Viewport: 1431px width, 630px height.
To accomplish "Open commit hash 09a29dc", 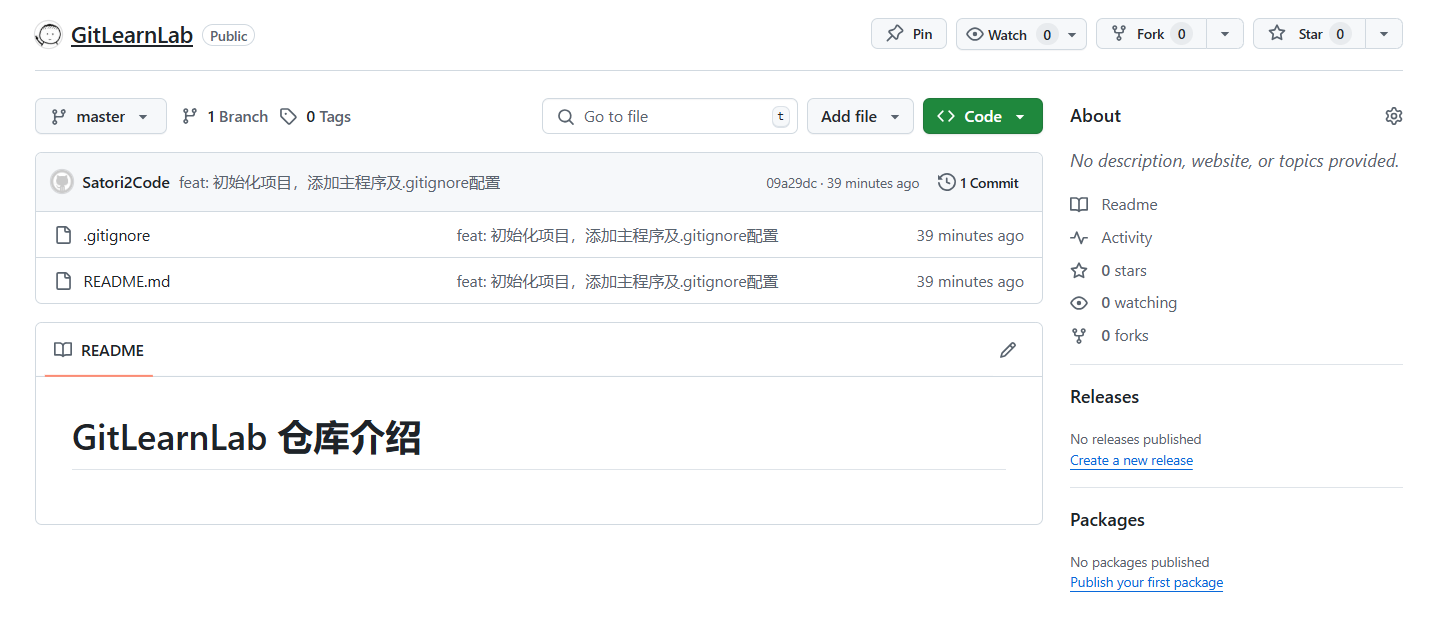I will click(792, 183).
